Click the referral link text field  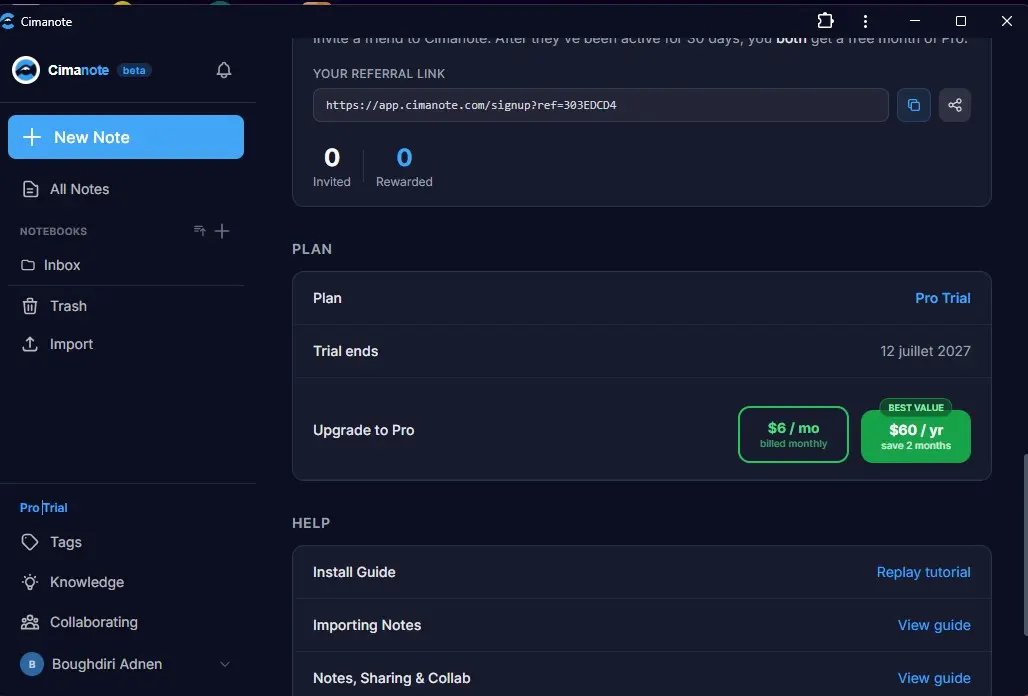coord(601,105)
